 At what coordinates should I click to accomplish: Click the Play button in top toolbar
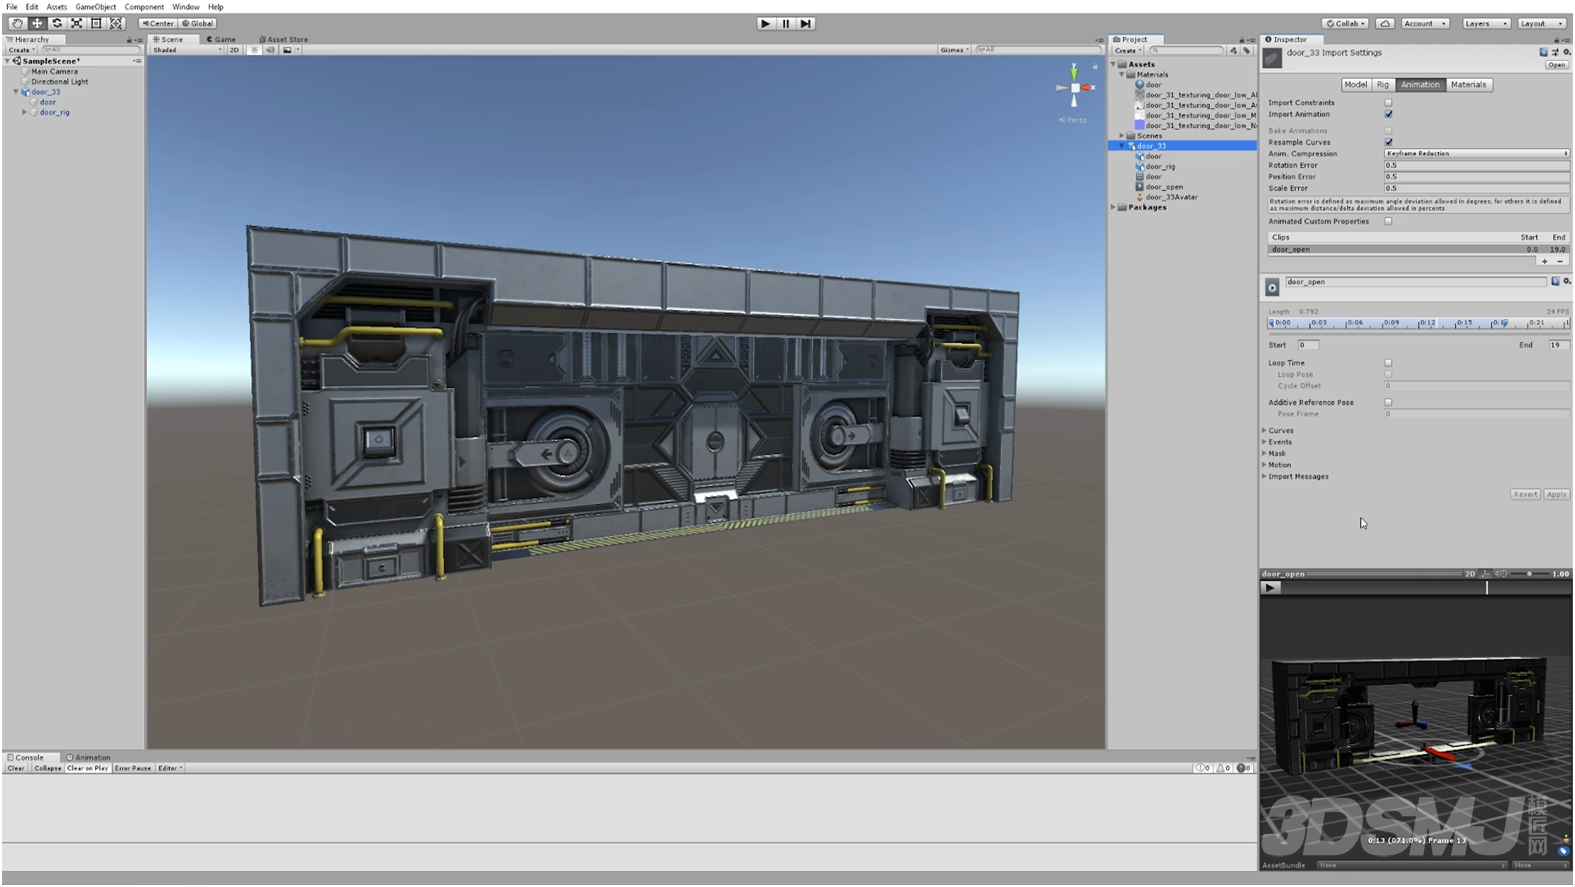point(766,23)
